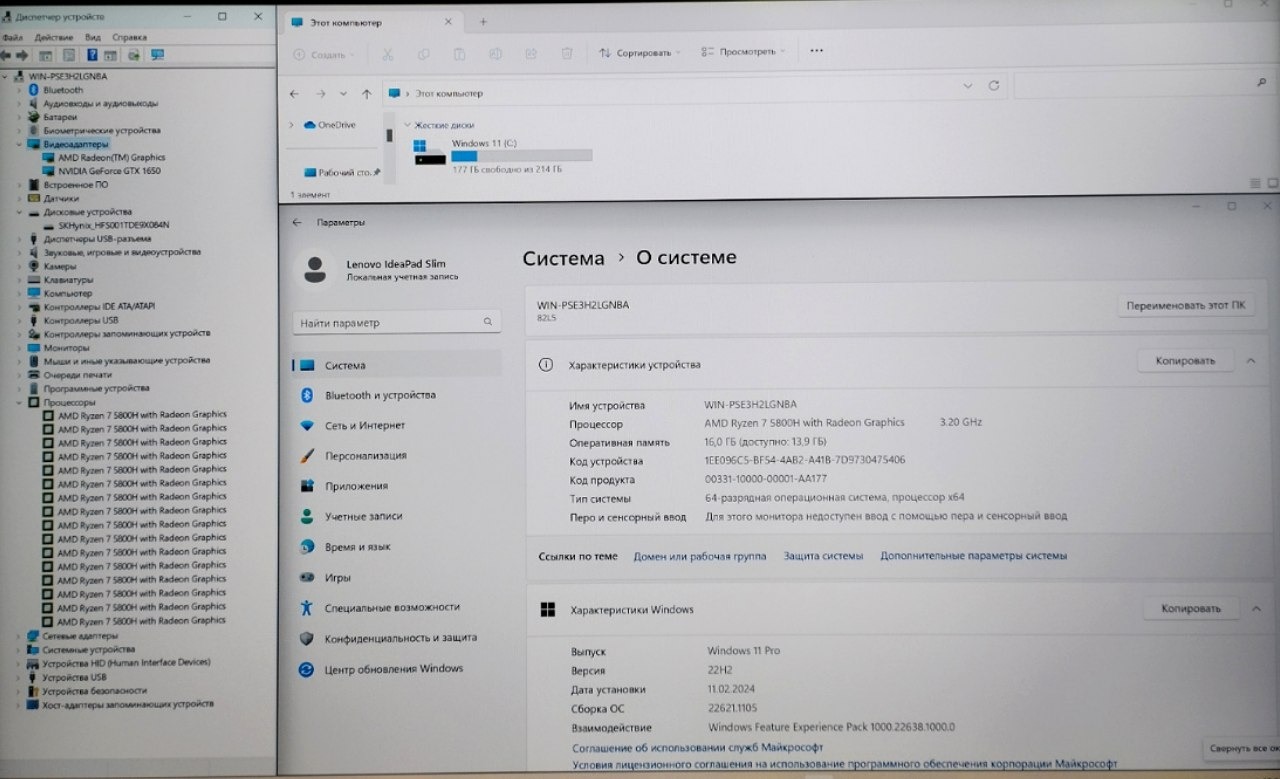Open Домен или рабочая группа link
This screenshot has height=779, width=1280.
pyautogui.click(x=700, y=556)
